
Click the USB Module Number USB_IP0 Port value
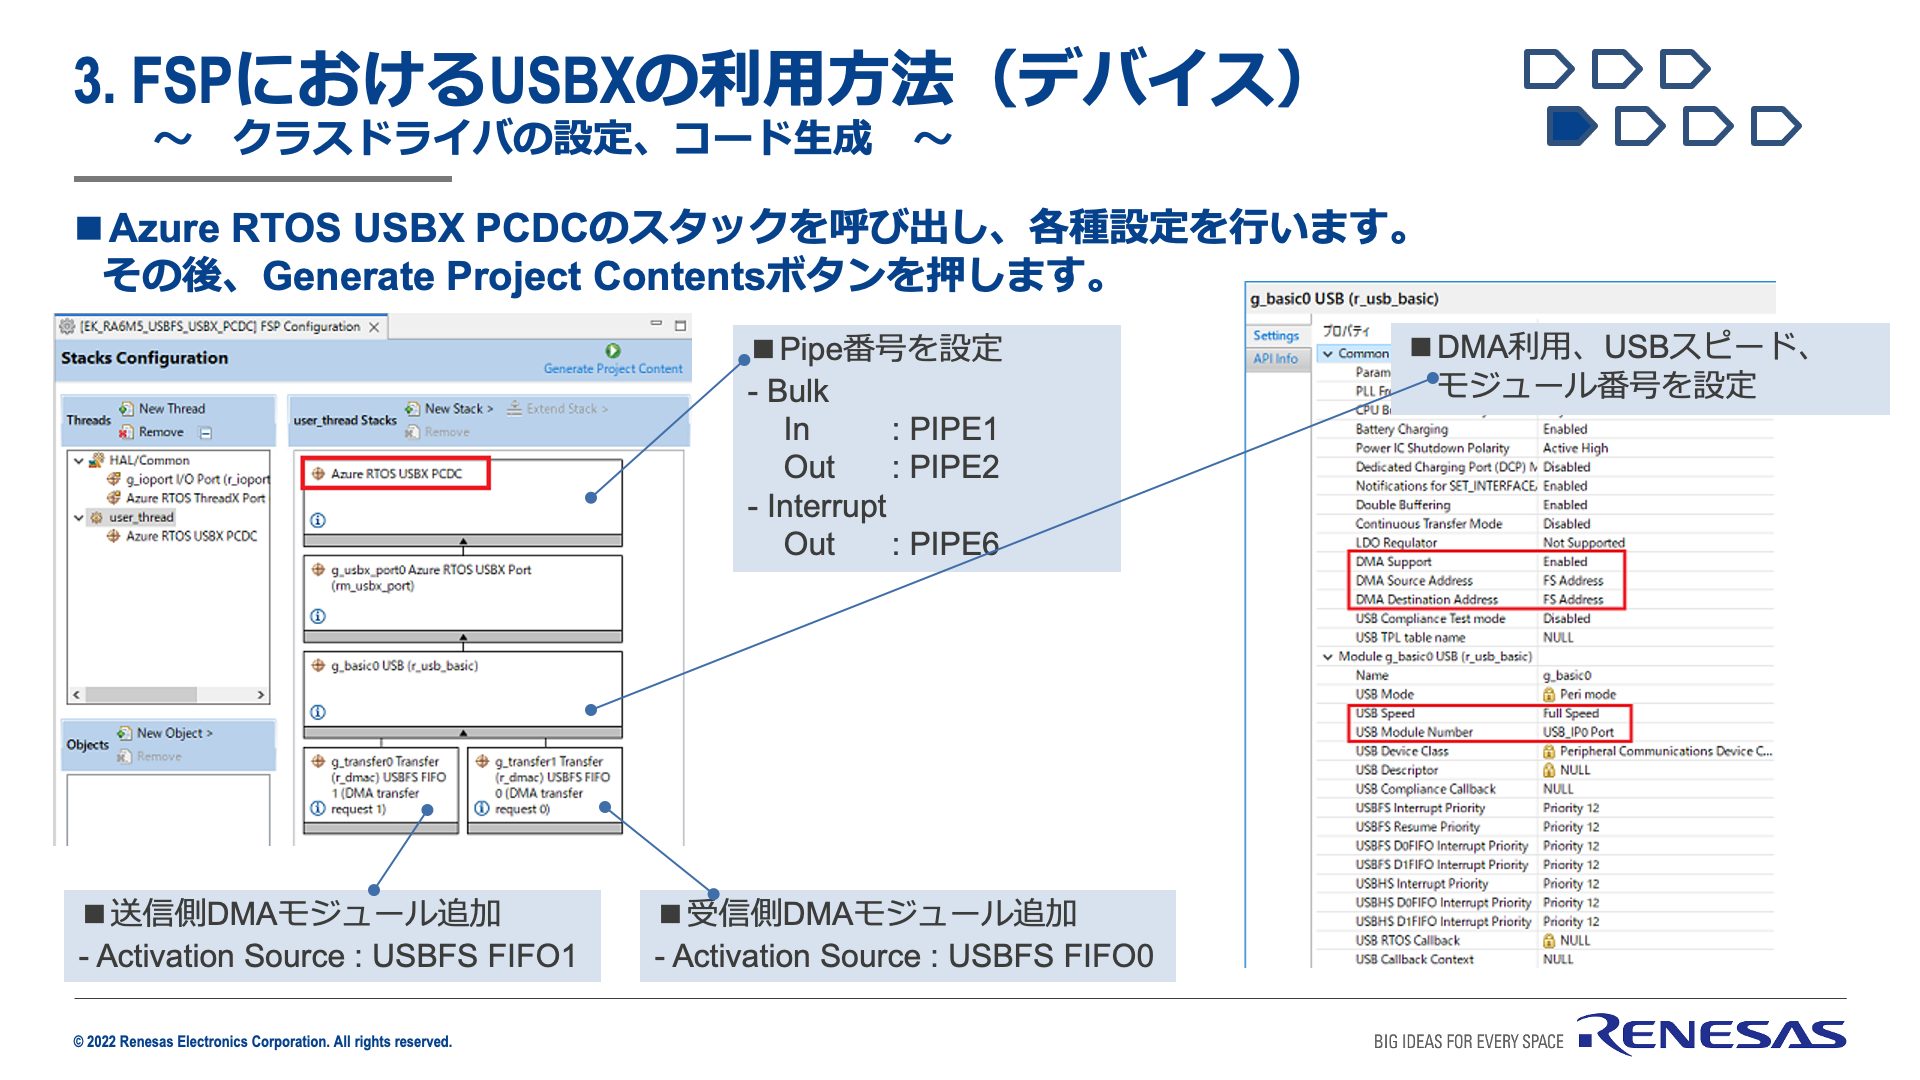[1579, 732]
